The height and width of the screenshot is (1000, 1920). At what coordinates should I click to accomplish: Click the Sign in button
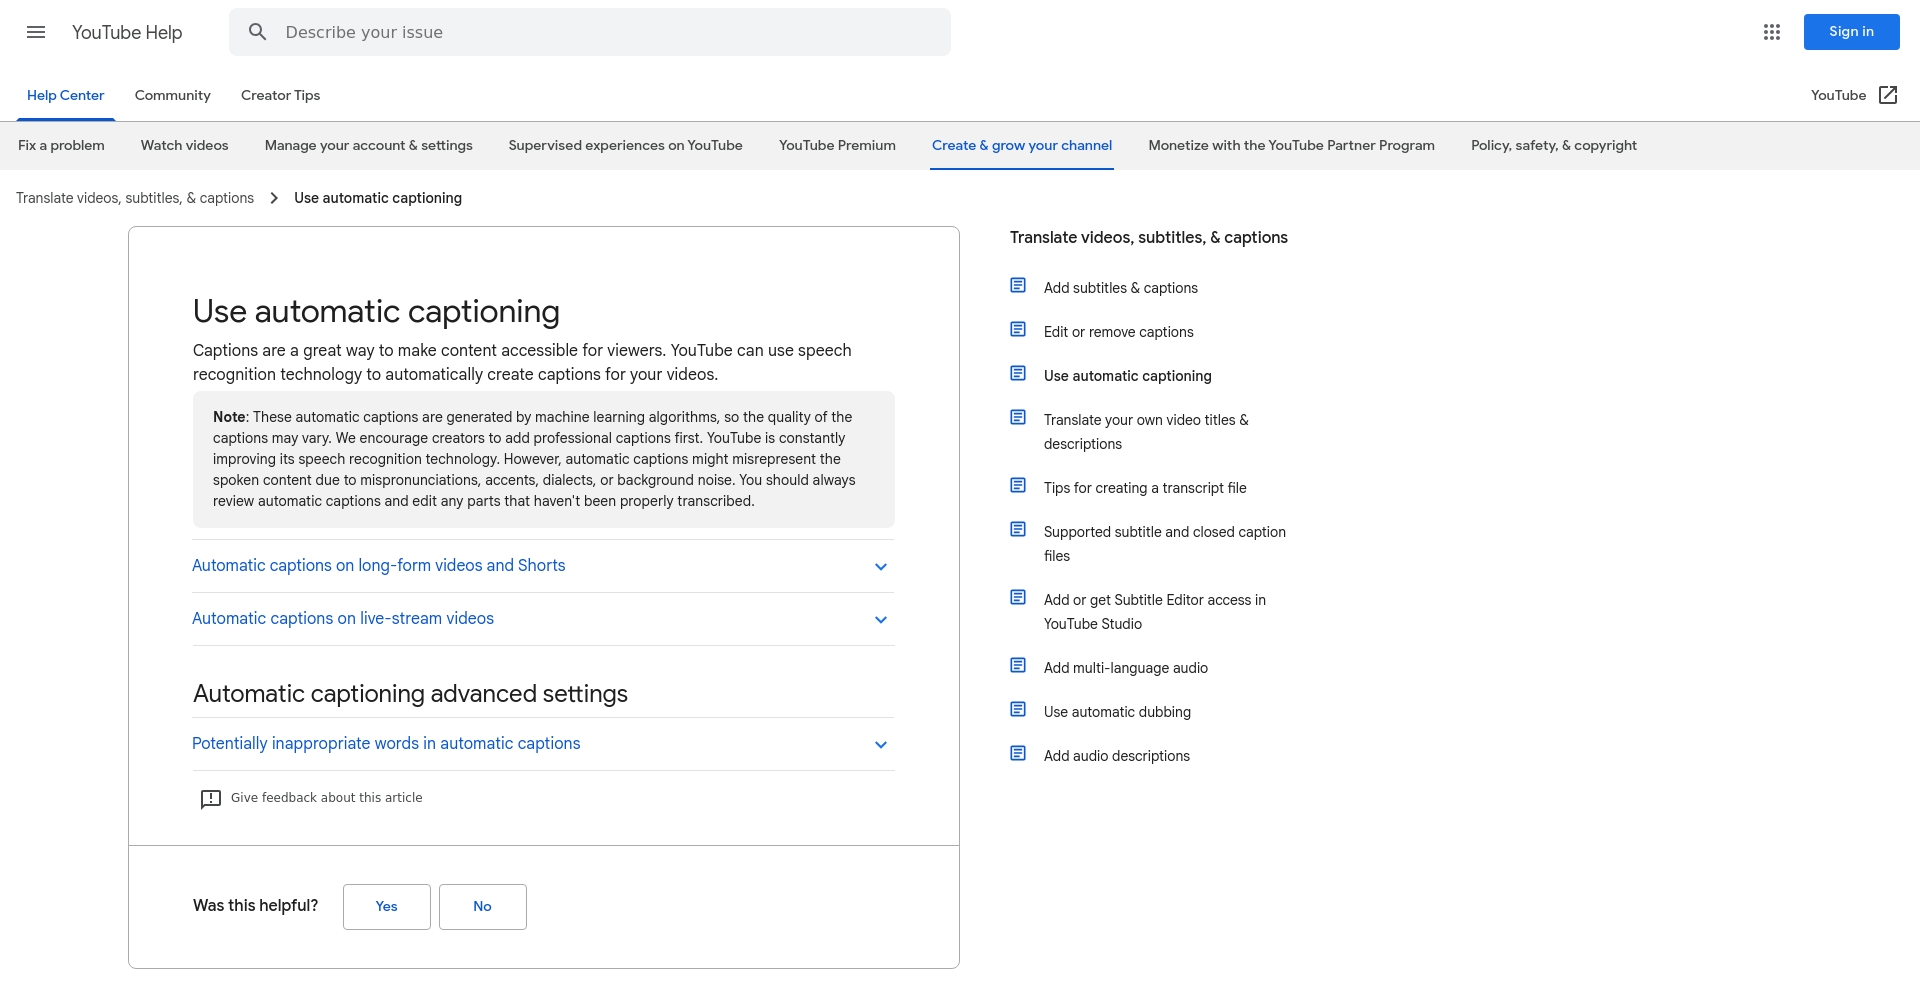point(1852,32)
